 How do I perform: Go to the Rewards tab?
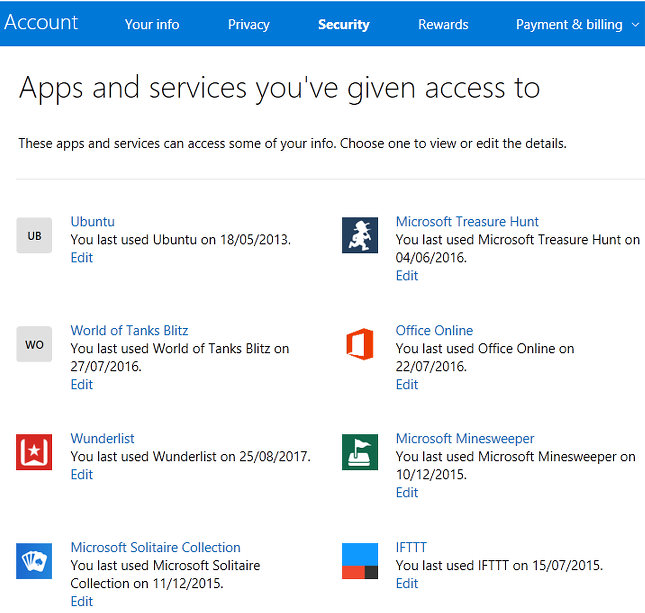(x=443, y=24)
